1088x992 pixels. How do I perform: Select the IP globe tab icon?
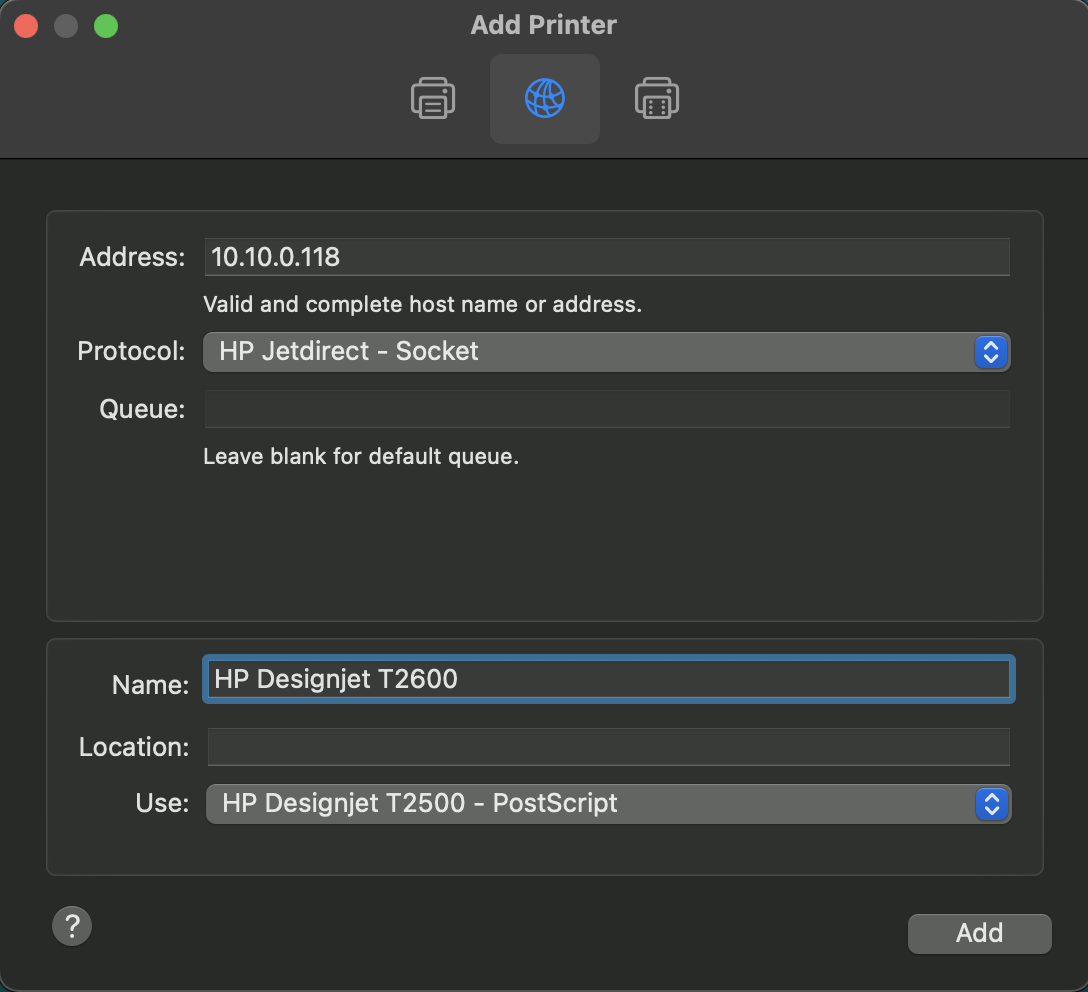click(x=545, y=99)
